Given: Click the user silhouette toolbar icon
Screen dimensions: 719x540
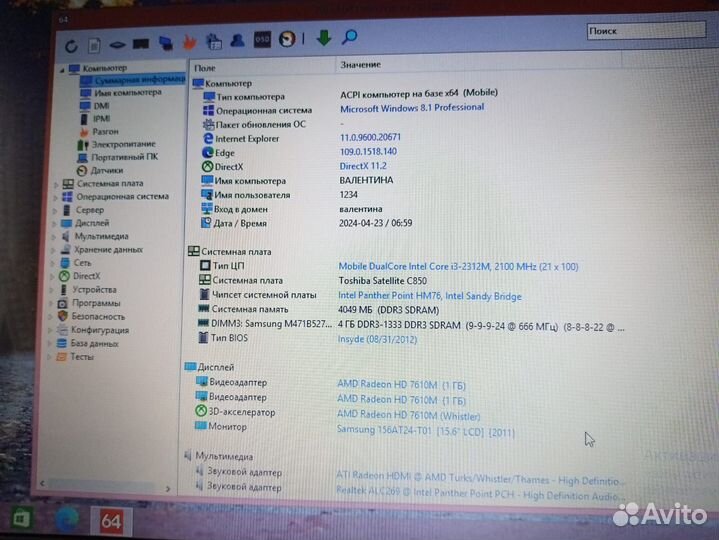Looking at the screenshot, I should pos(237,40).
